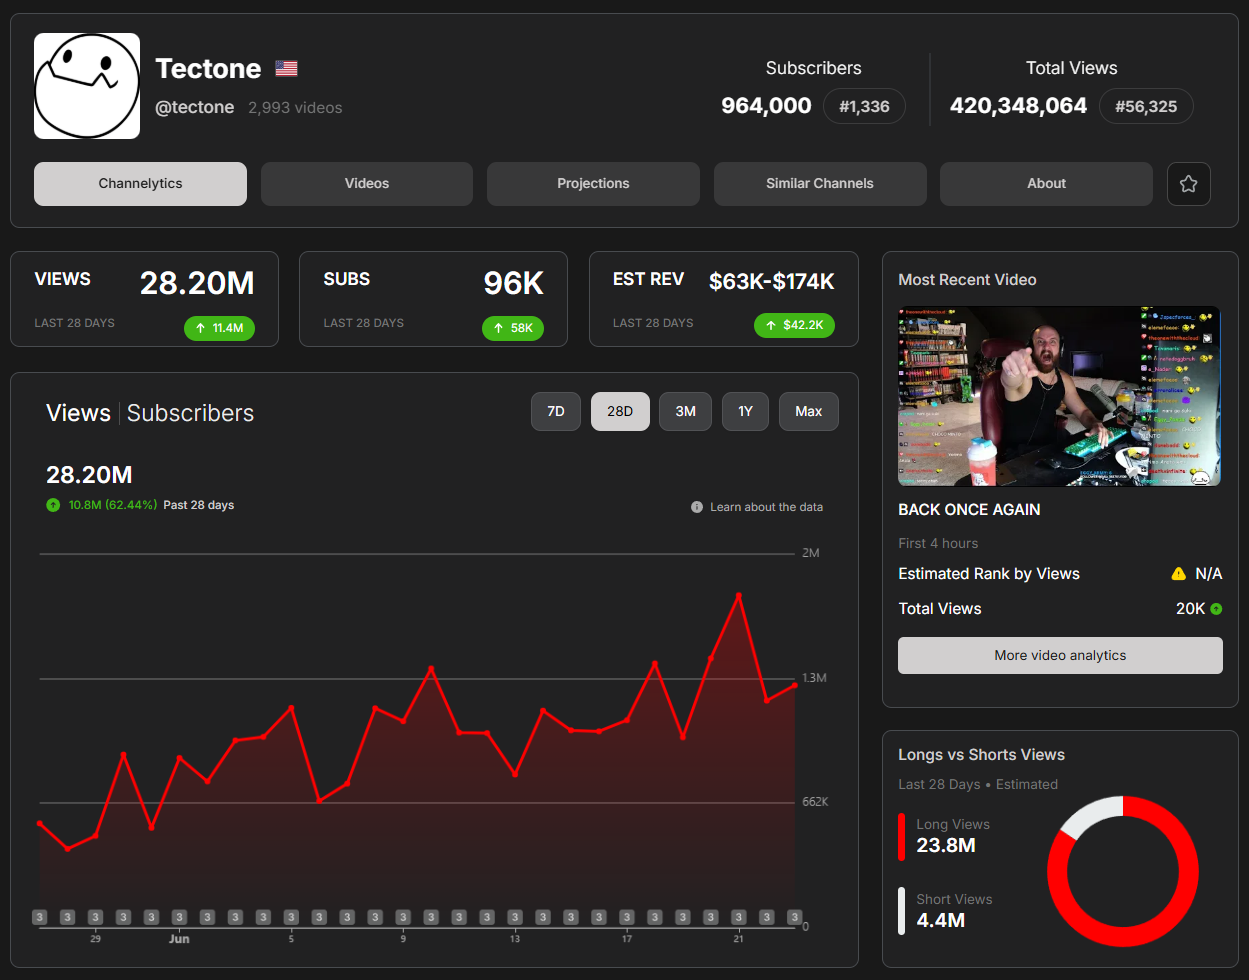Click the green 58K subs change badge

513,327
